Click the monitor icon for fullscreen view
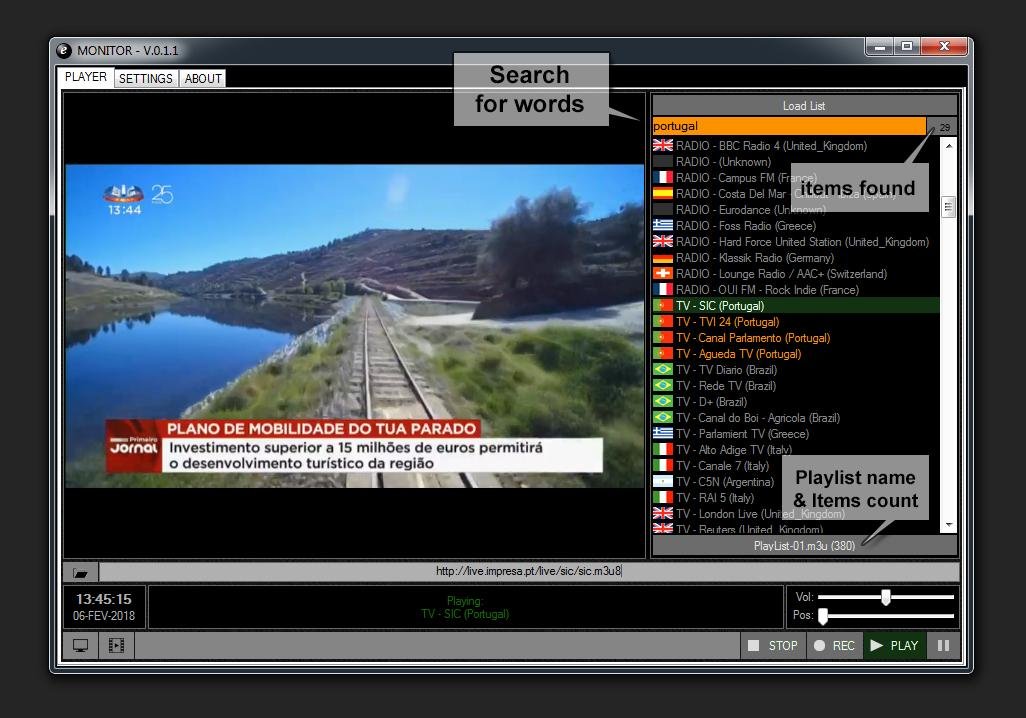The height and width of the screenshot is (718, 1026). pyautogui.click(x=79, y=645)
